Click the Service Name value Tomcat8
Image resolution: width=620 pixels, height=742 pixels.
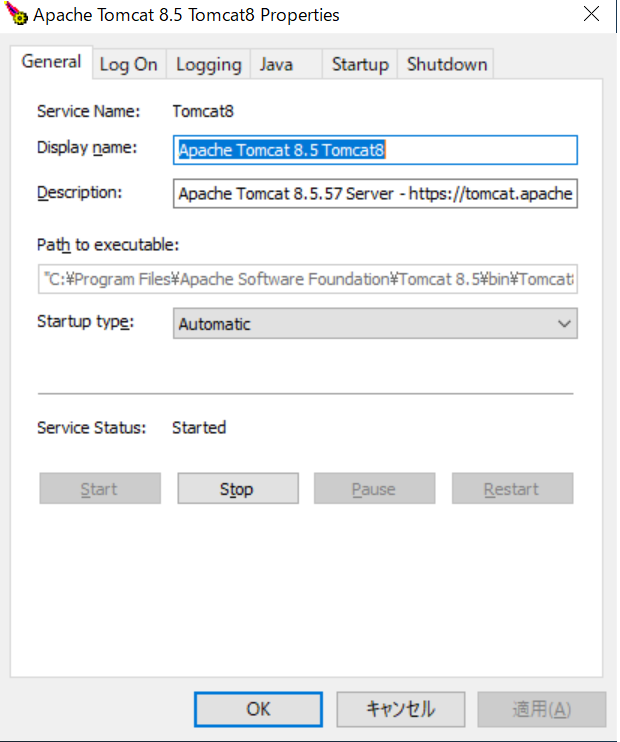tap(203, 112)
